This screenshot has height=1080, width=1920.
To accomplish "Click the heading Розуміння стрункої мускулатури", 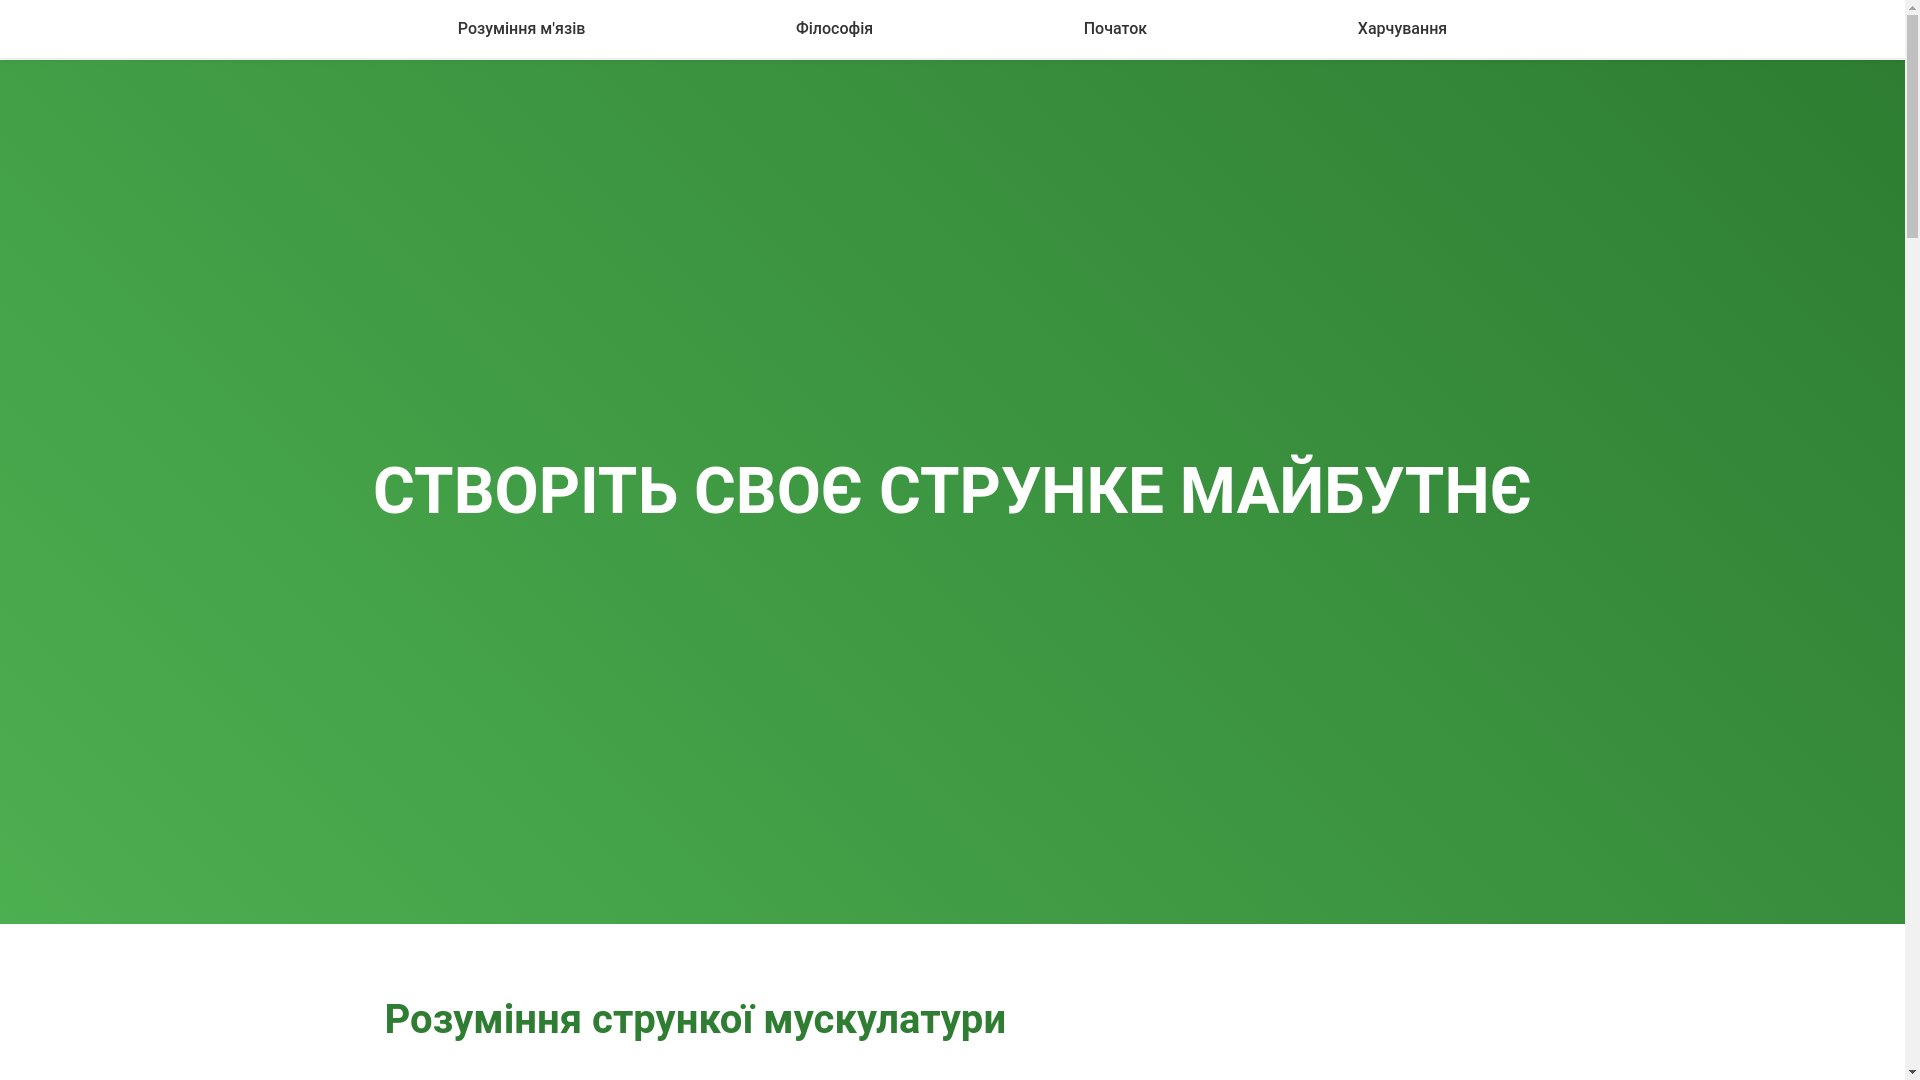I will pos(695,1019).
